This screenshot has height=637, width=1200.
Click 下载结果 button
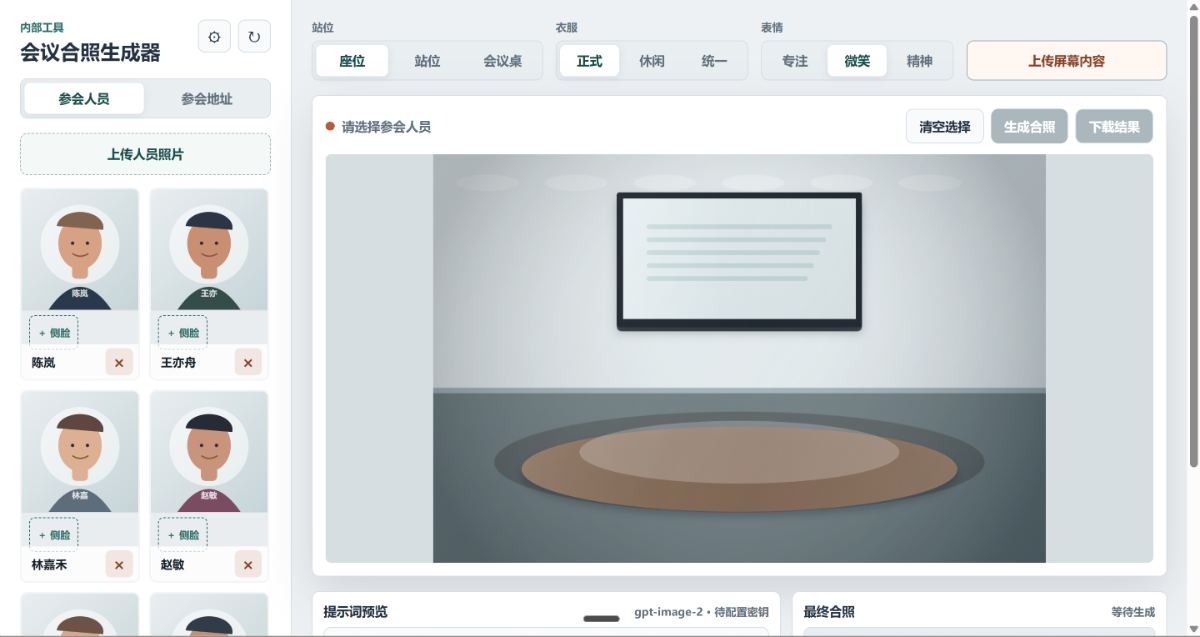(1114, 127)
